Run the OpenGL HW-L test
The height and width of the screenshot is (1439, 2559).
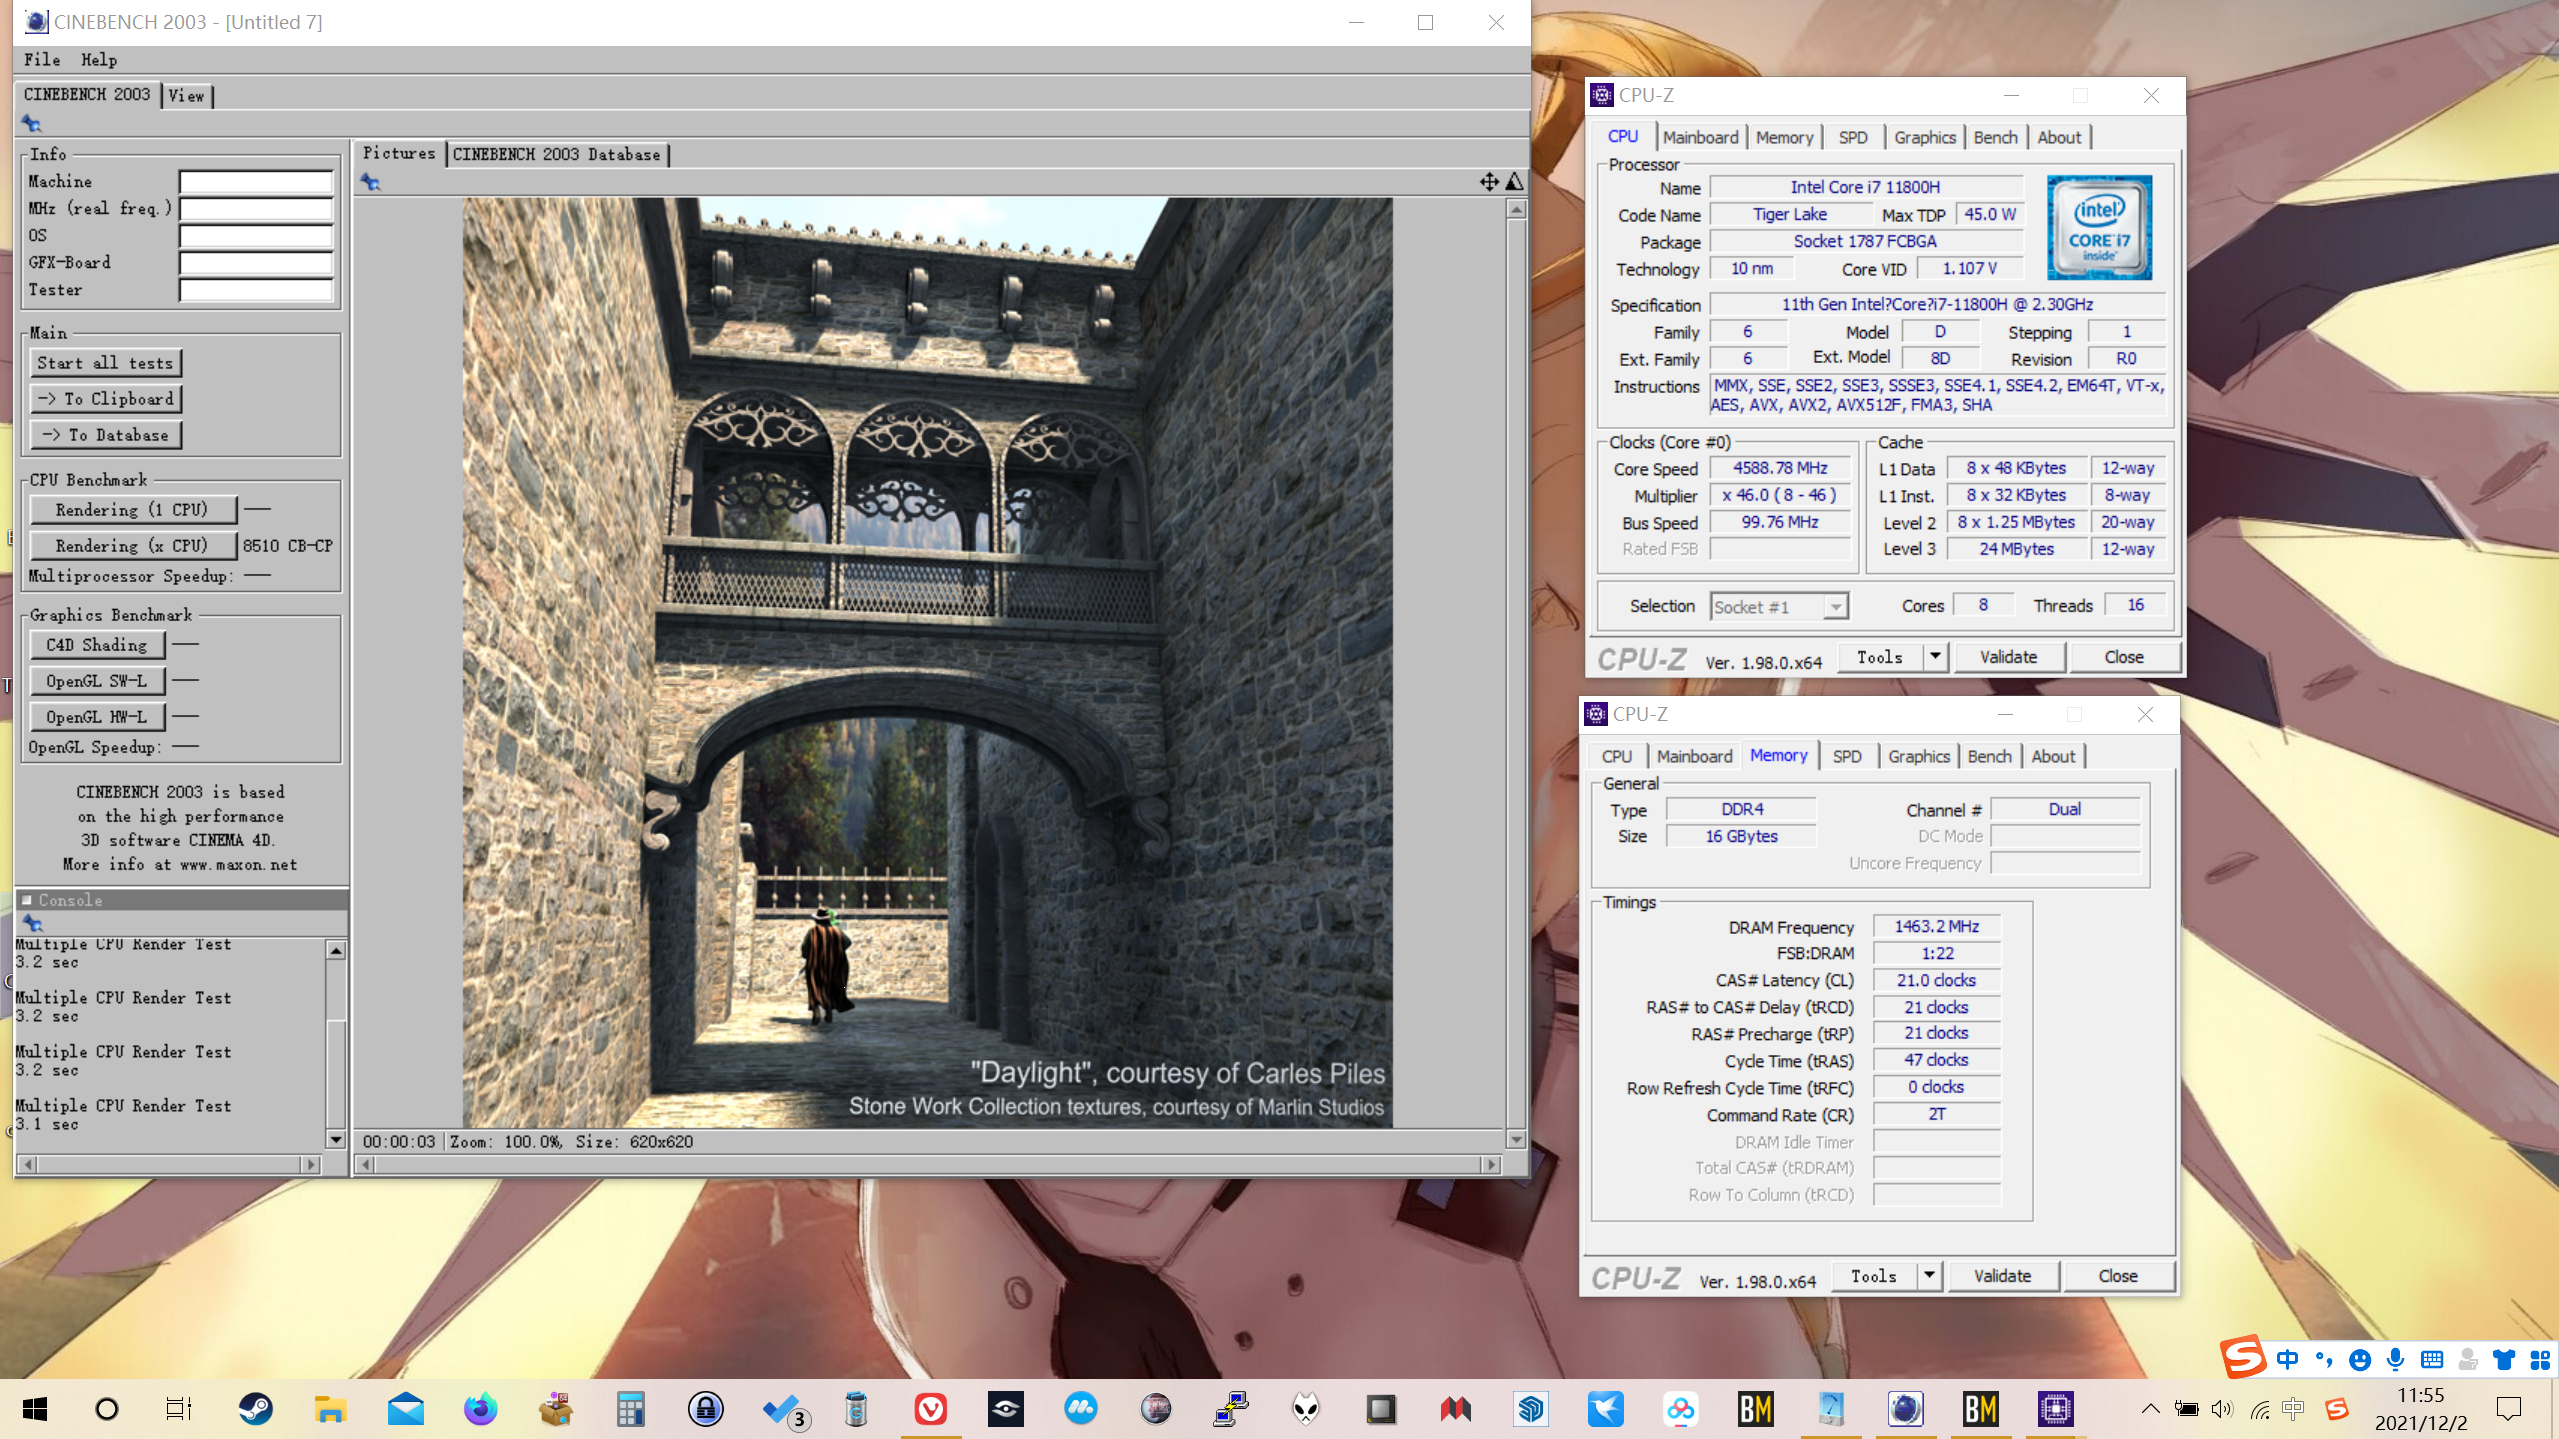pyautogui.click(x=97, y=717)
